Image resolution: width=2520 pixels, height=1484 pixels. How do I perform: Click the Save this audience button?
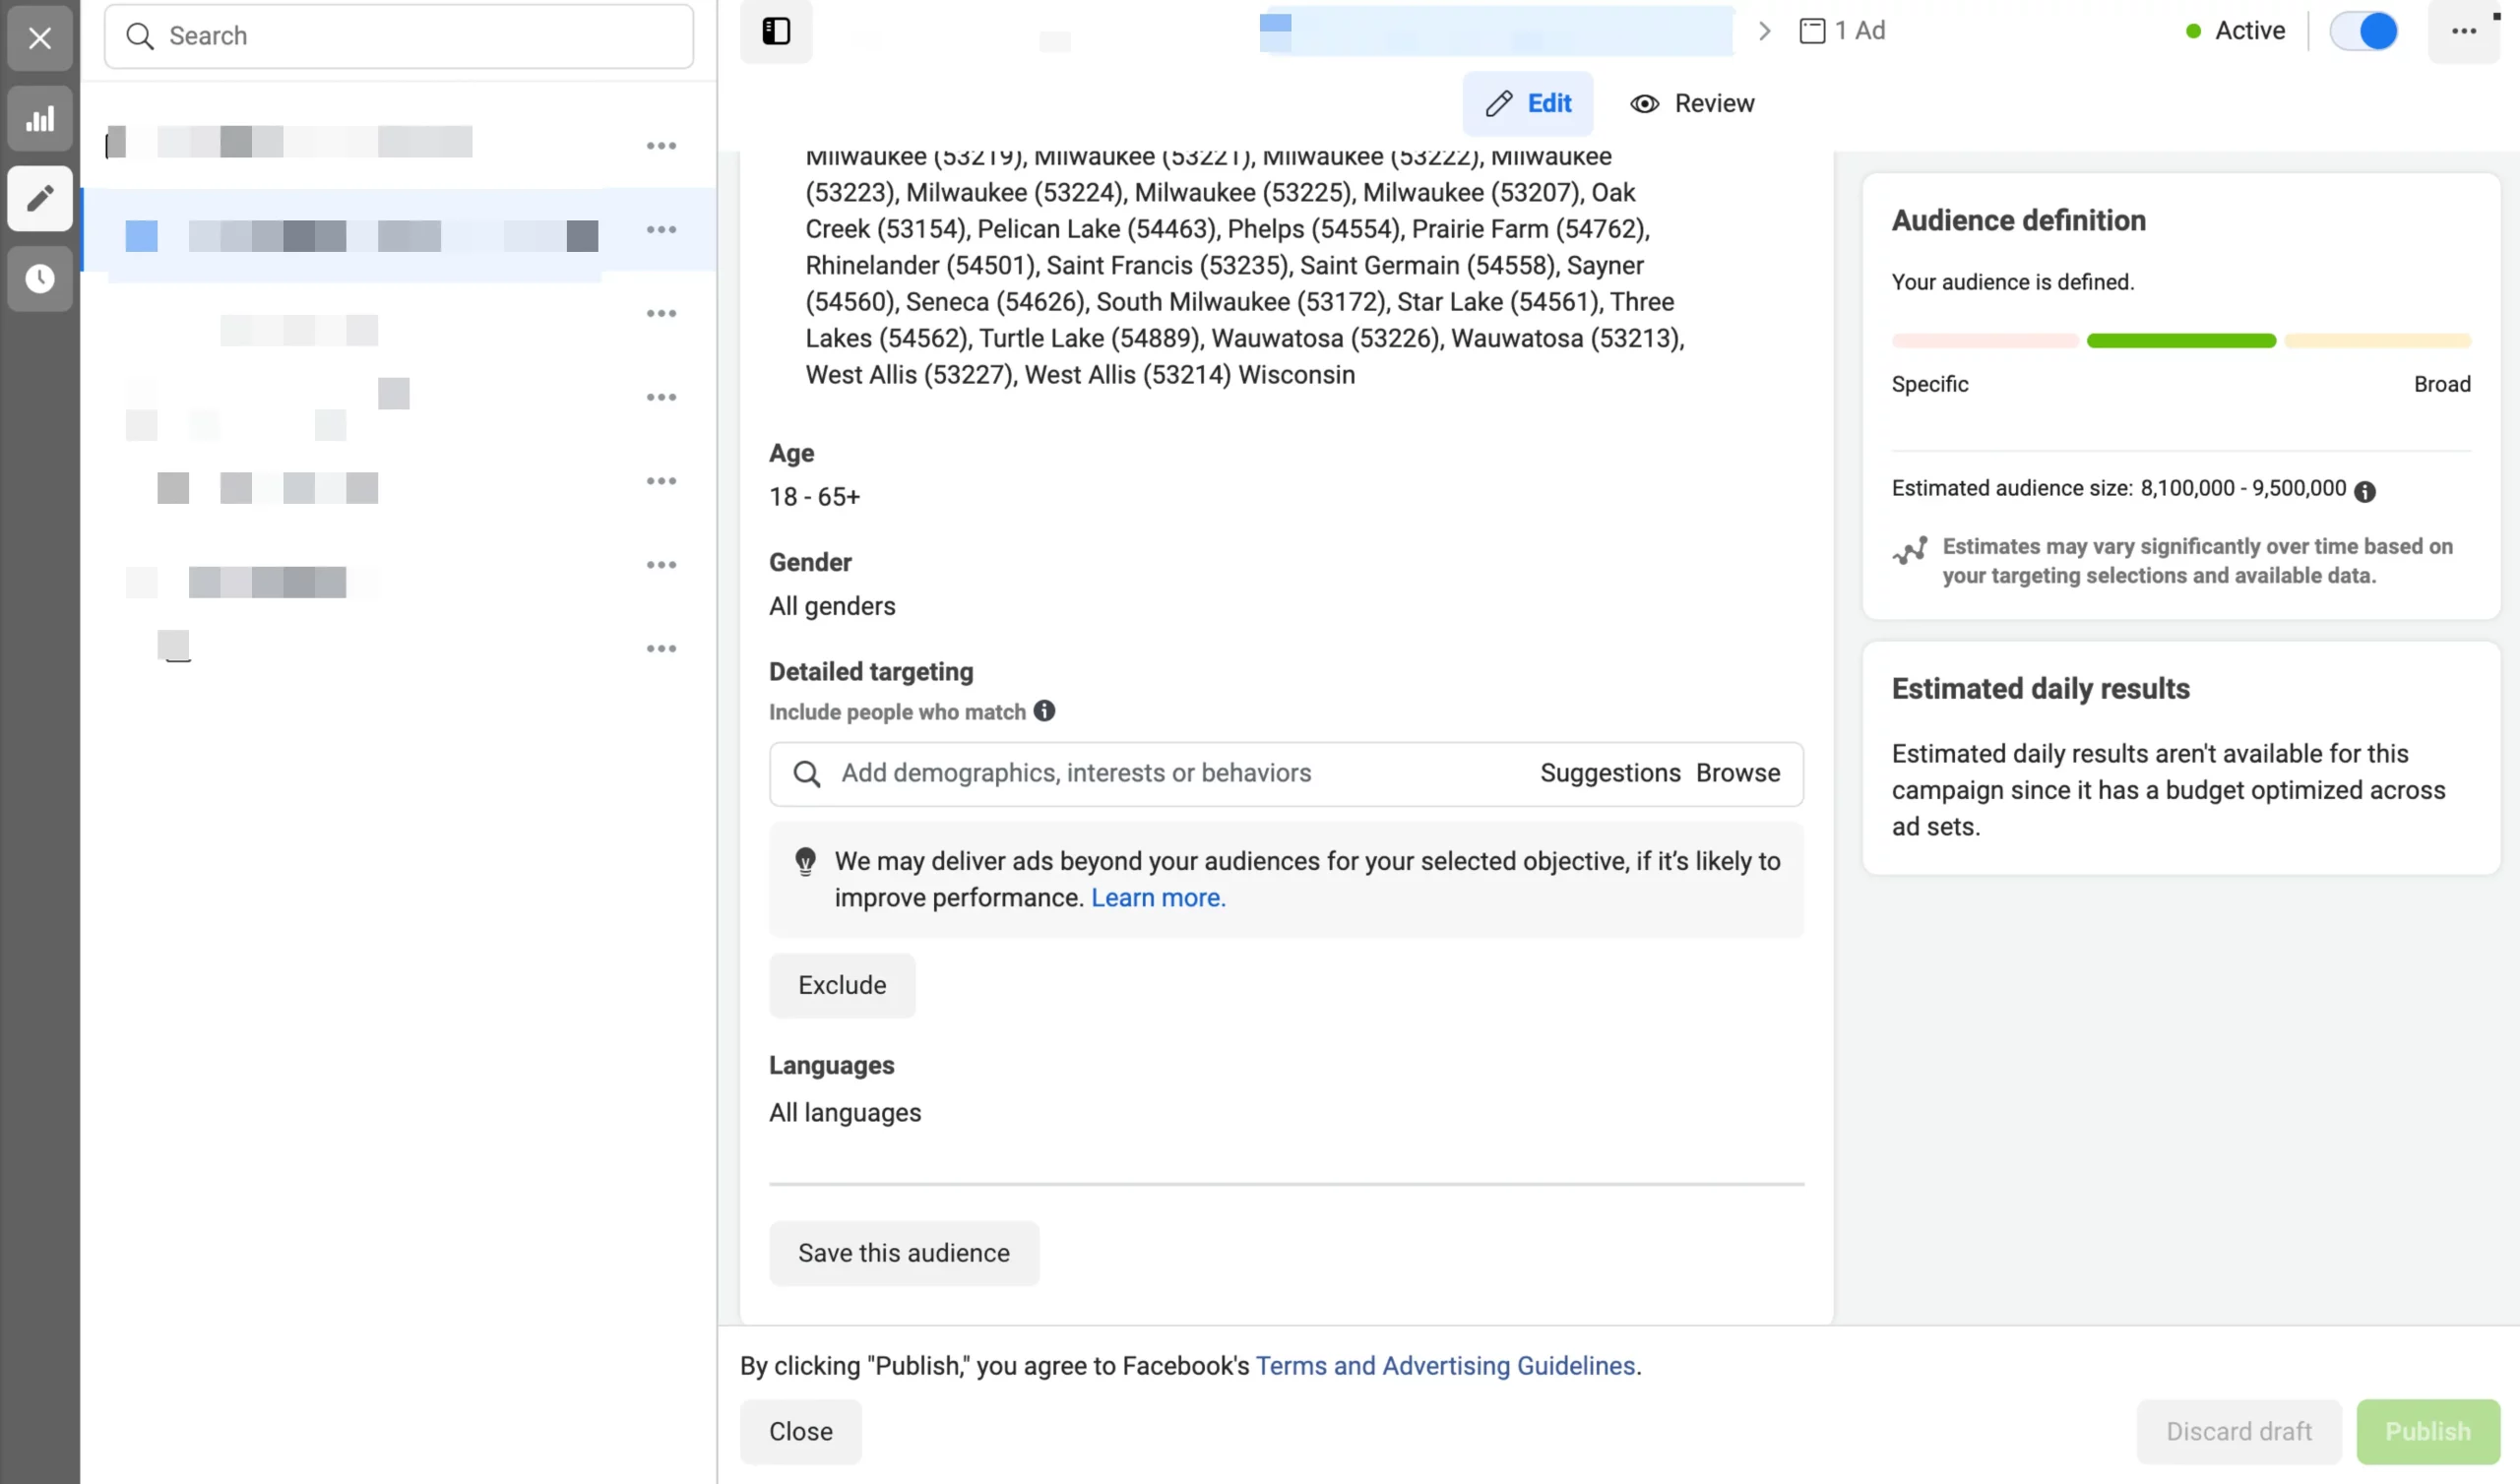(x=903, y=1251)
